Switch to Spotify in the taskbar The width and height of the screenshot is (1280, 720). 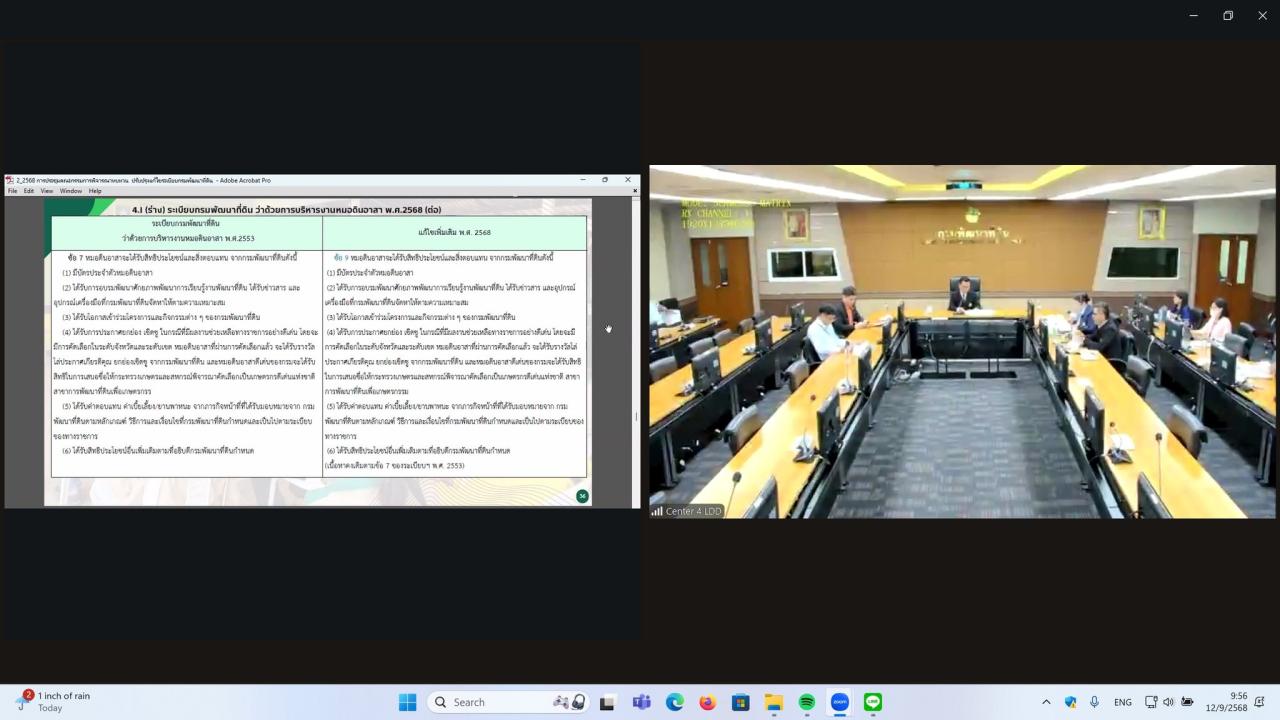point(807,702)
